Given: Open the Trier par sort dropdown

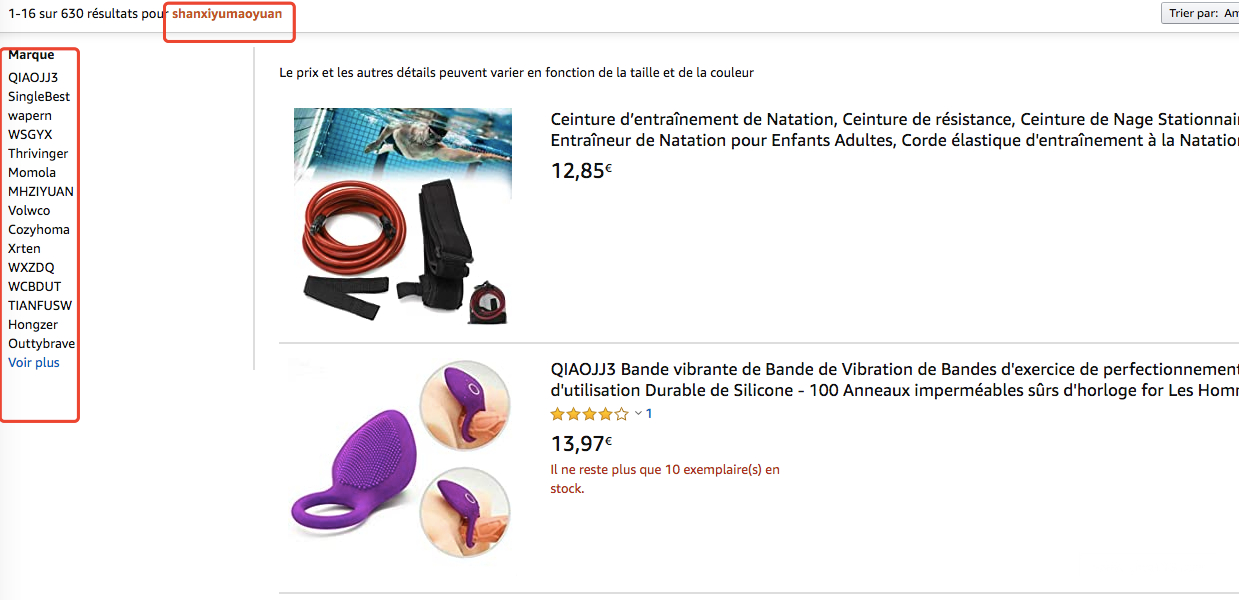Looking at the screenshot, I should click(1200, 14).
